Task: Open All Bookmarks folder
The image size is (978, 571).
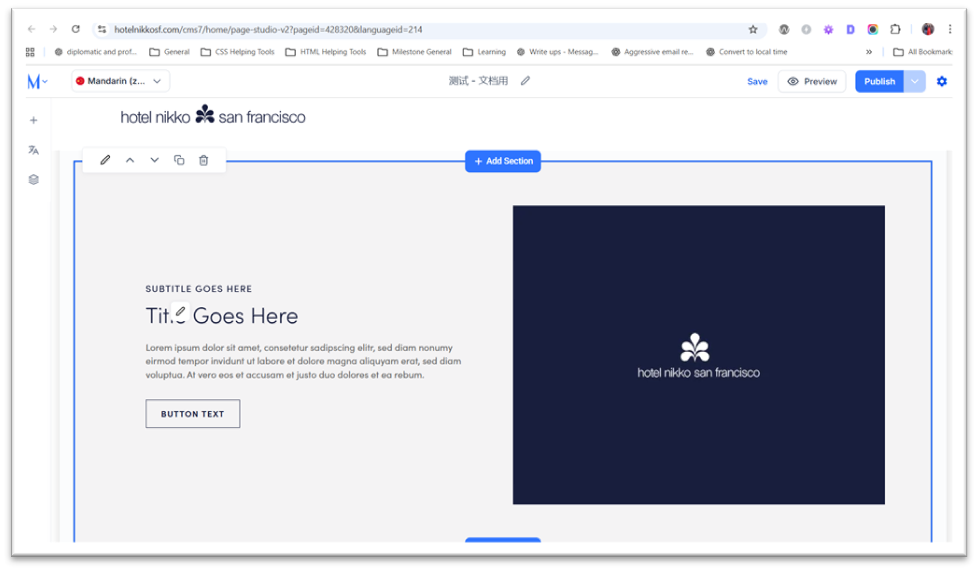Action: [923, 52]
